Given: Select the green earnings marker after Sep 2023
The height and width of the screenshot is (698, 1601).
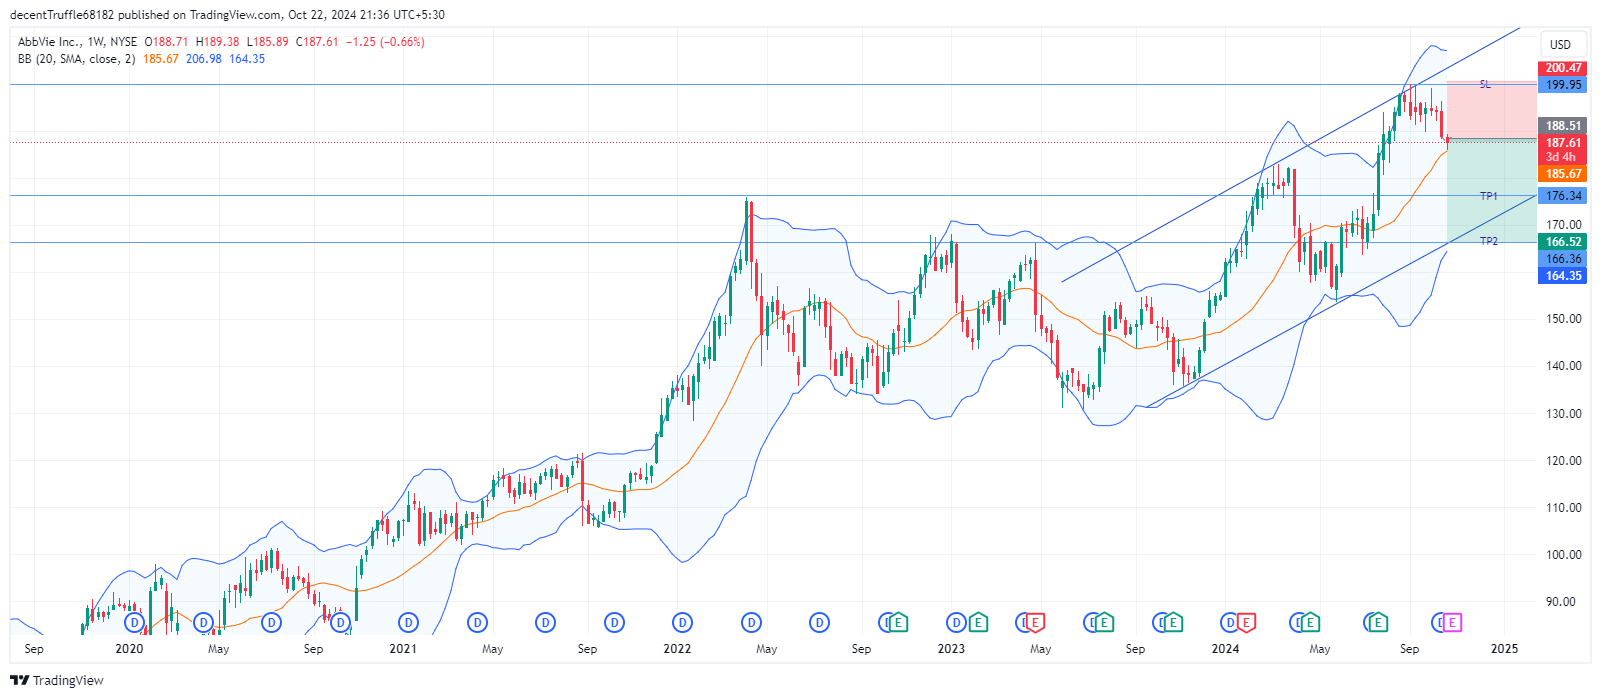Looking at the screenshot, I should tap(1172, 623).
